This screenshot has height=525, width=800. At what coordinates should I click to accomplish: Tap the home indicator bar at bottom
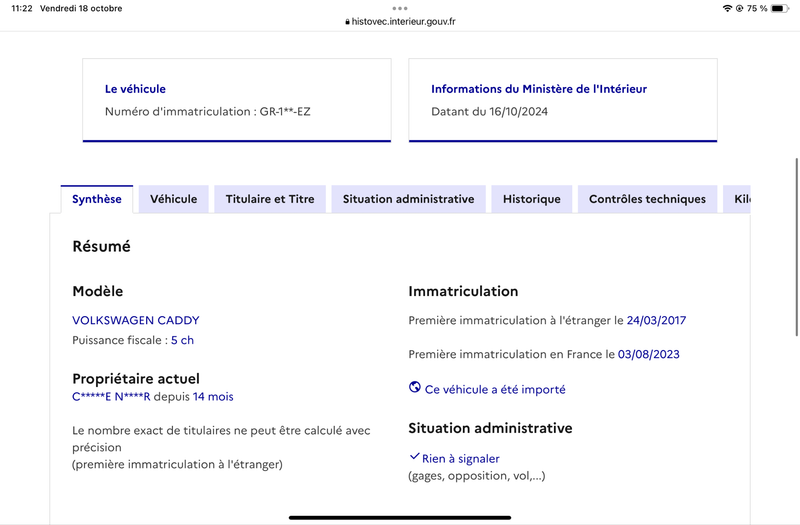[400, 517]
